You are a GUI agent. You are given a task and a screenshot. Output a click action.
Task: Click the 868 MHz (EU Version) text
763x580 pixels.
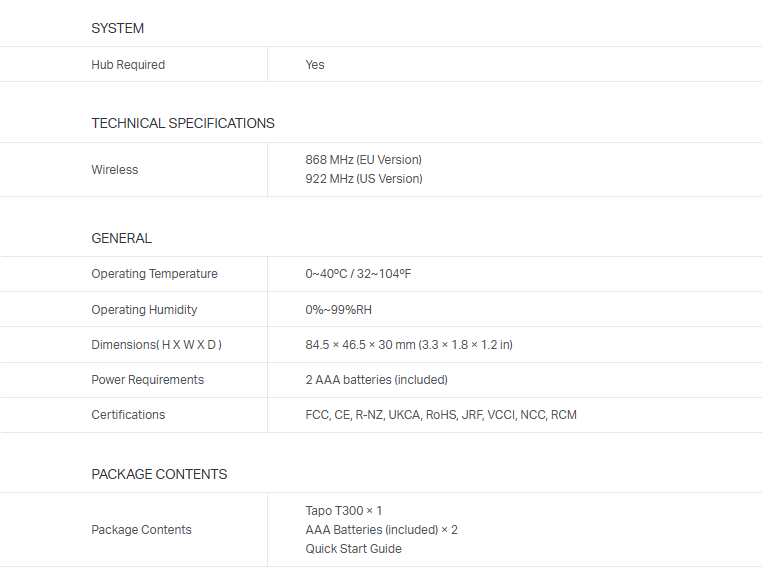pyautogui.click(x=363, y=160)
